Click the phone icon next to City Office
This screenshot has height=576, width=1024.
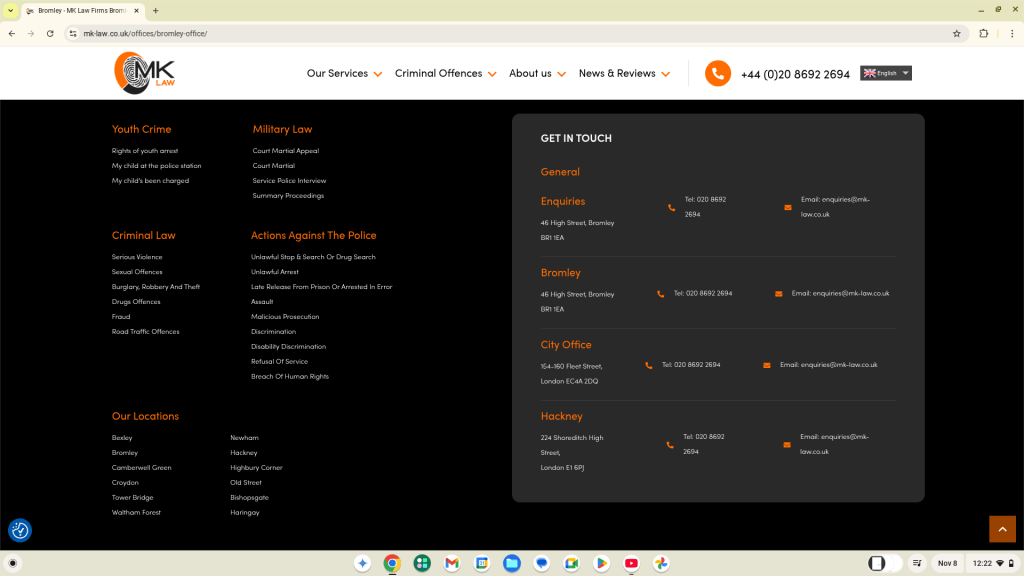point(649,366)
